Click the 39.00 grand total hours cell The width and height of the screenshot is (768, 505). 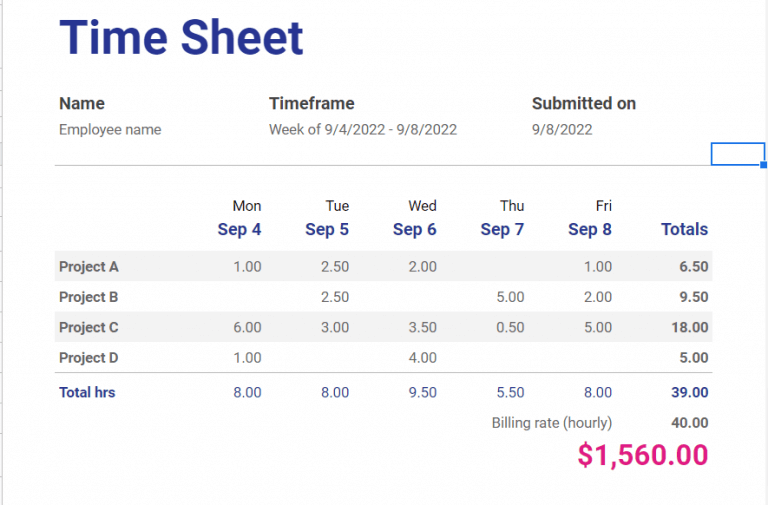(690, 393)
